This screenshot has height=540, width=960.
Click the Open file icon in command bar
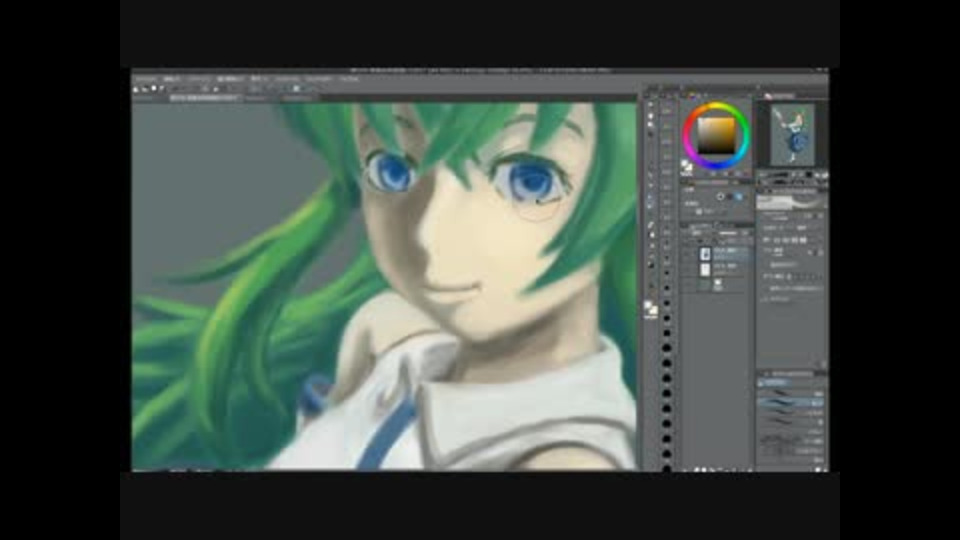point(144,89)
